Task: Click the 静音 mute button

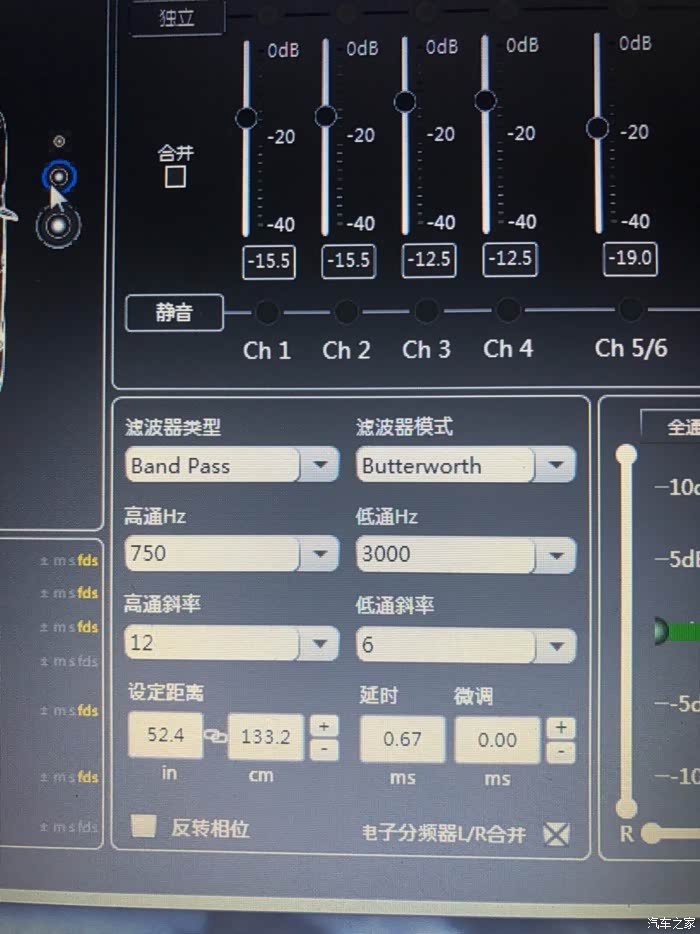Action: pyautogui.click(x=175, y=312)
